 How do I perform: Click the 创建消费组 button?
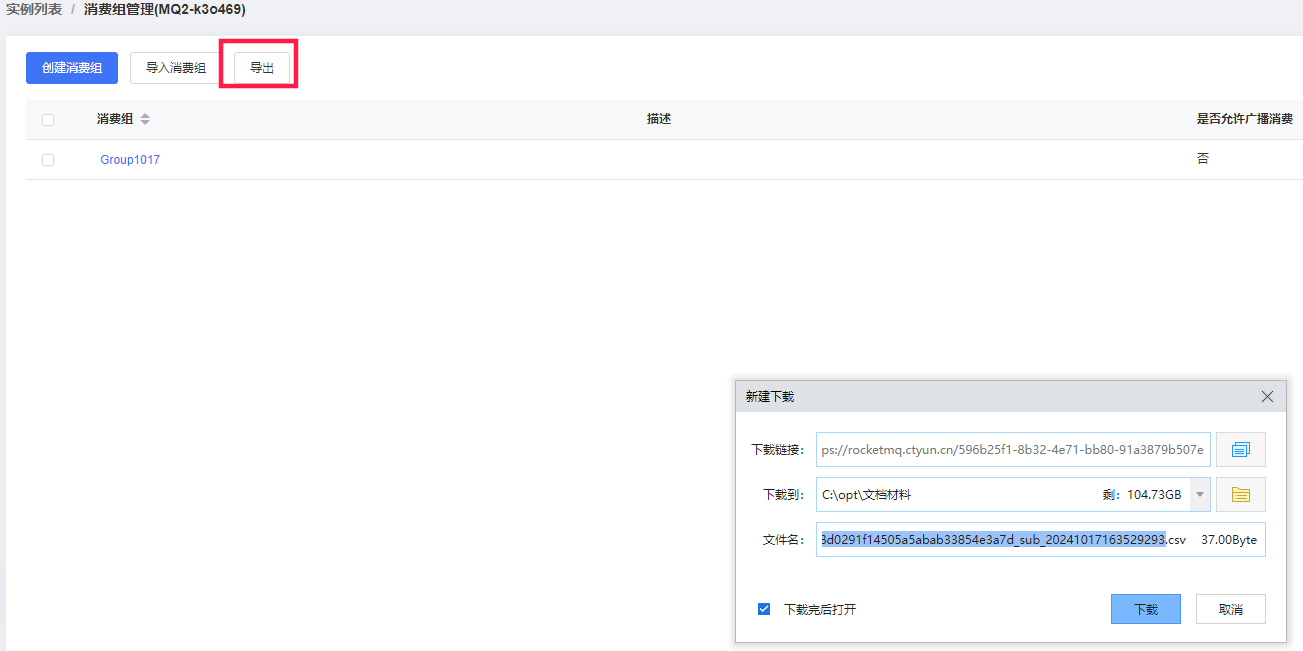[72, 68]
